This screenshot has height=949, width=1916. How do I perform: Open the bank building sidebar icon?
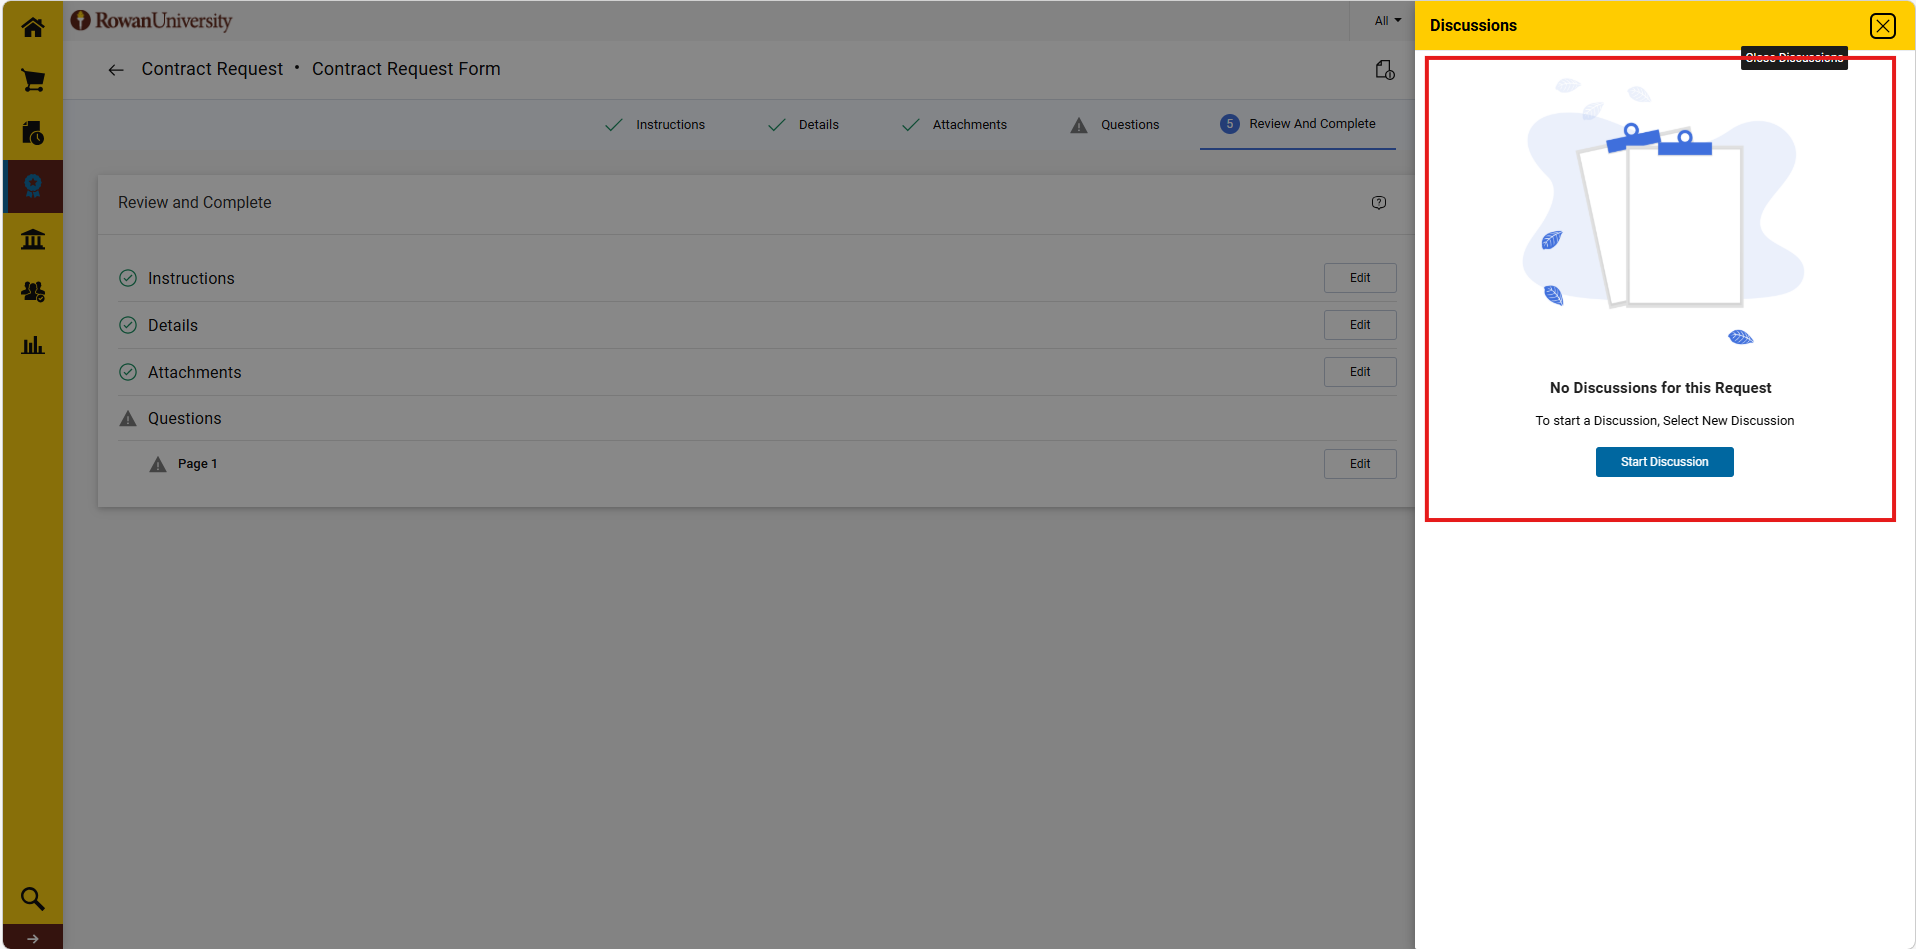tap(33, 239)
